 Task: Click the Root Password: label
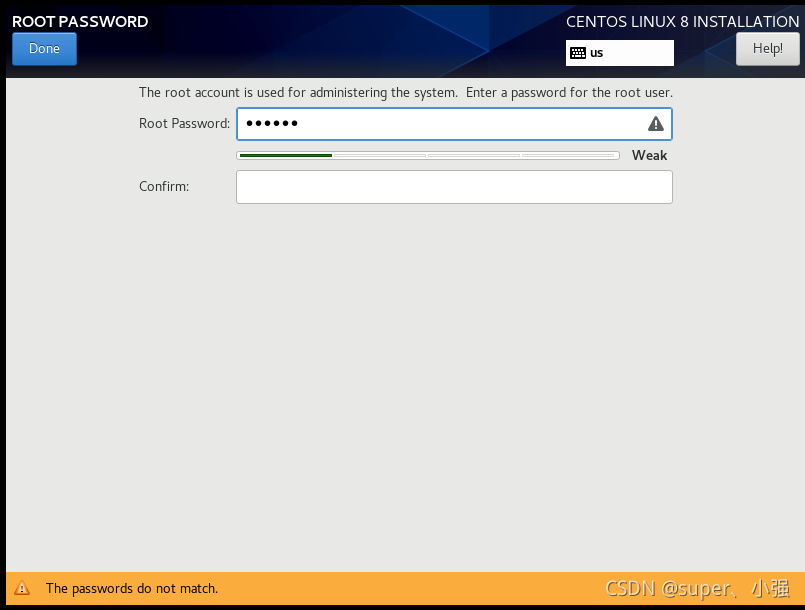184,123
